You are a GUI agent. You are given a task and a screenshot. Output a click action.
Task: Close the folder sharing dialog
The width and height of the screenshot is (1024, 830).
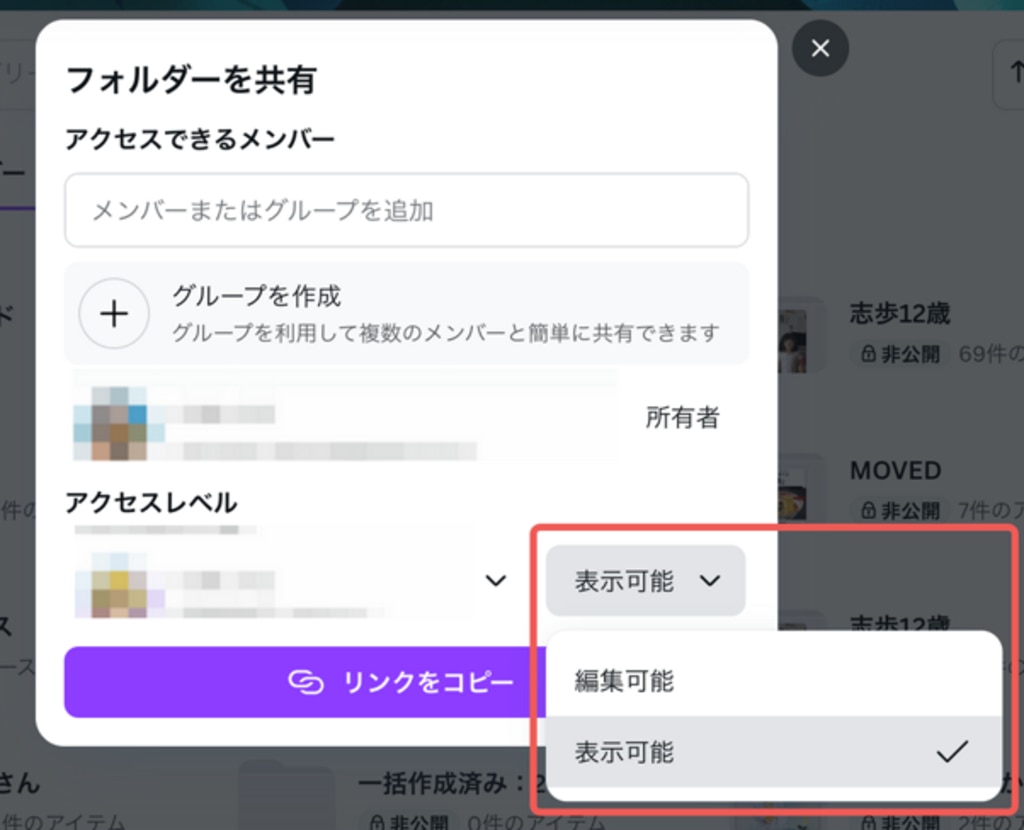(x=820, y=48)
